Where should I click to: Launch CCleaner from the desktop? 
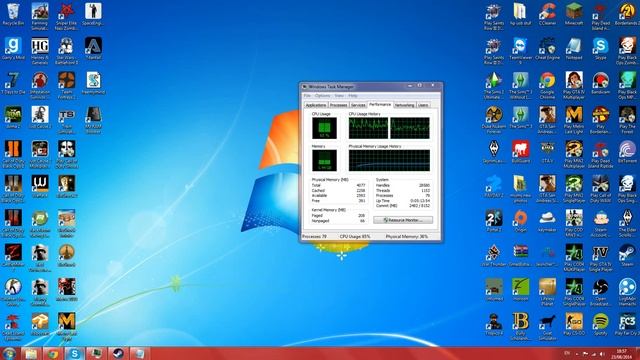click(x=547, y=15)
